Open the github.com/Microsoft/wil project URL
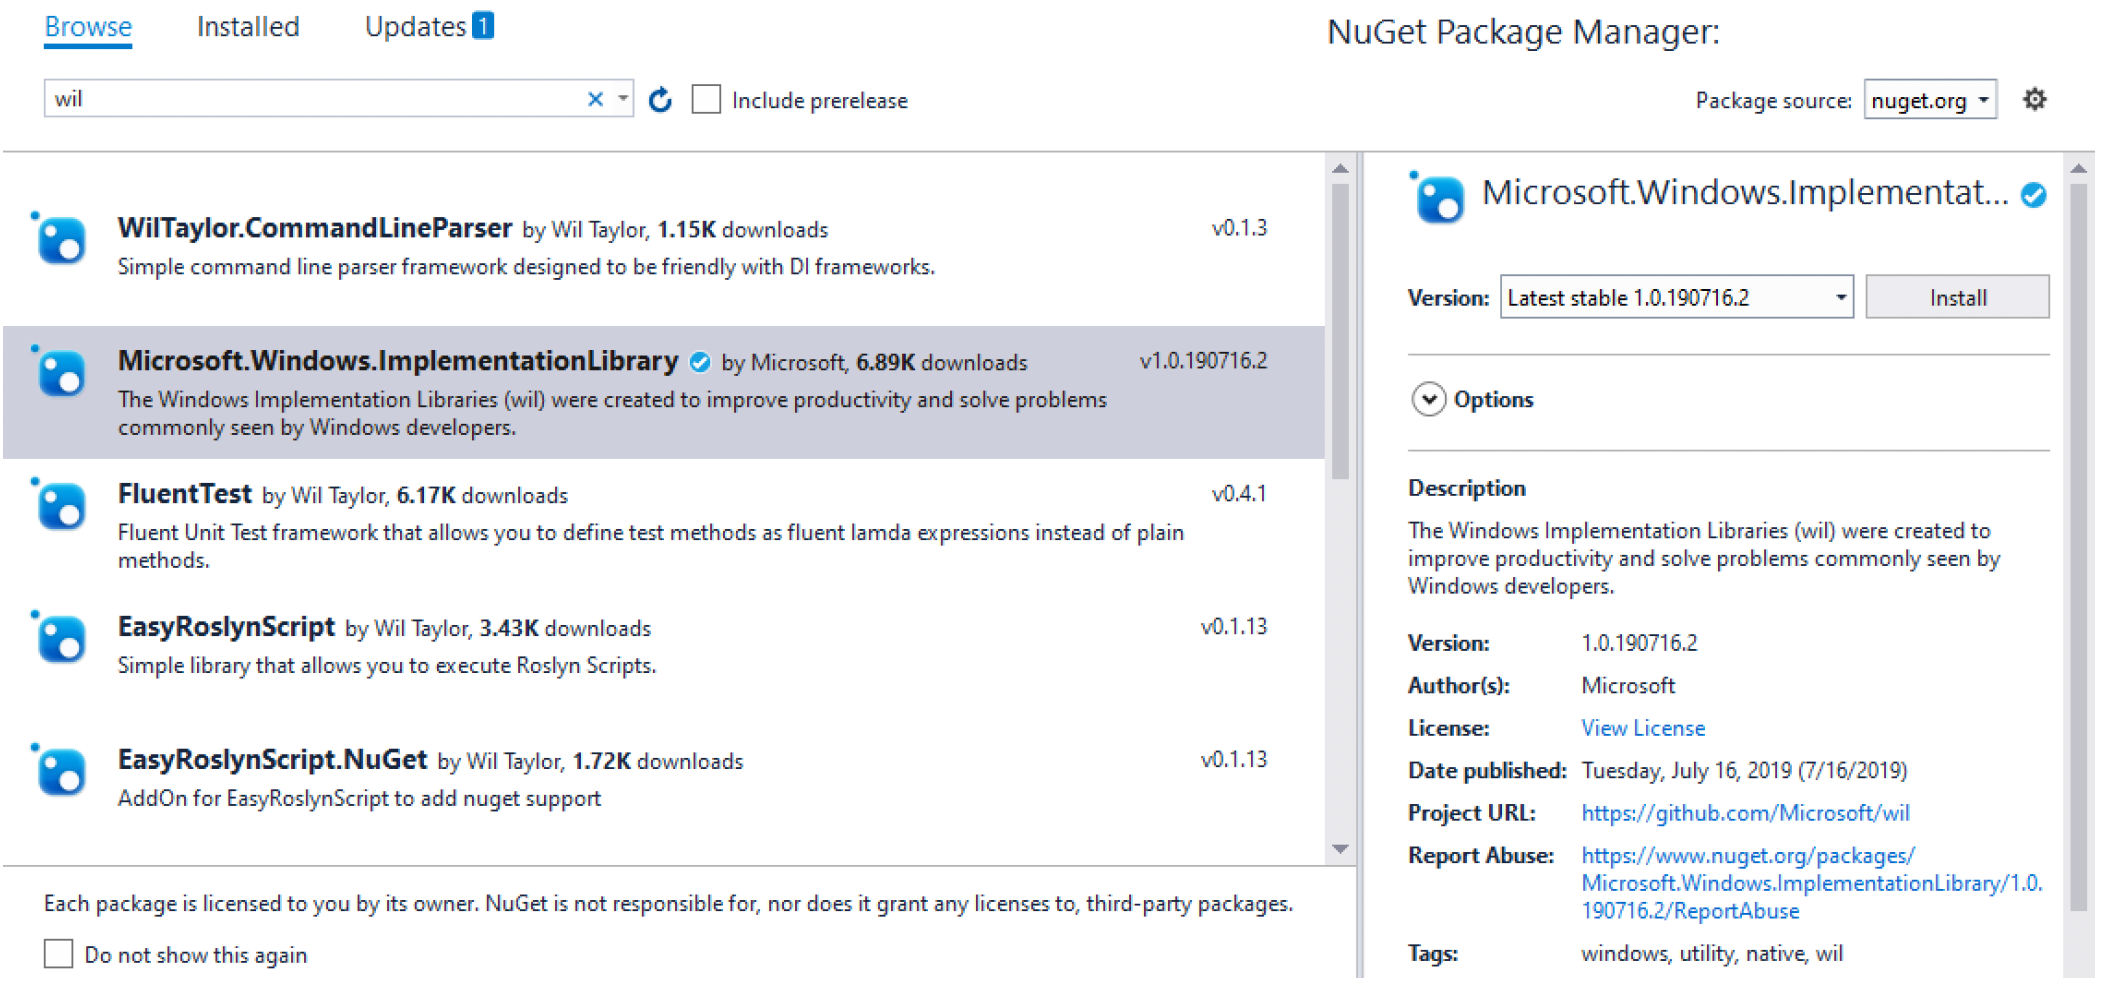This screenshot has width=2110, height=1006. click(x=1745, y=813)
